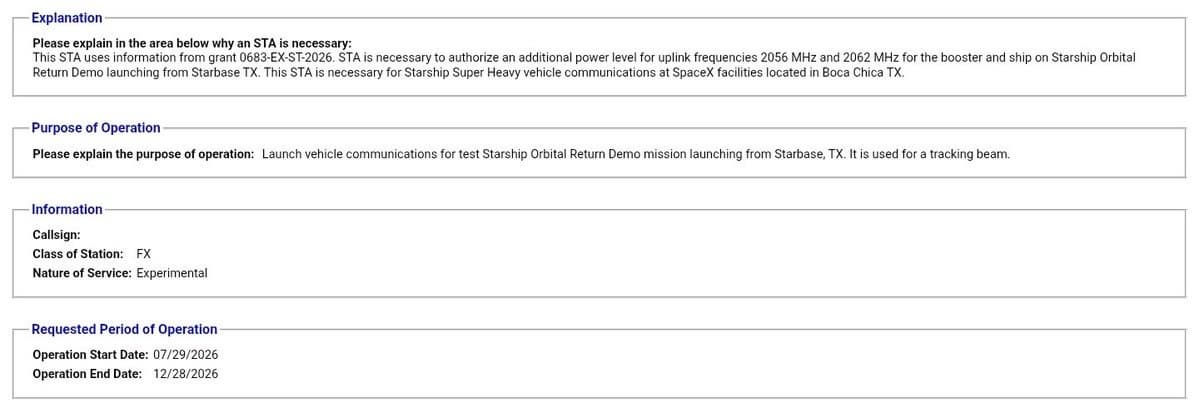
Task: Click the 'purpose of operation' prompt label
Action: [x=143, y=154]
